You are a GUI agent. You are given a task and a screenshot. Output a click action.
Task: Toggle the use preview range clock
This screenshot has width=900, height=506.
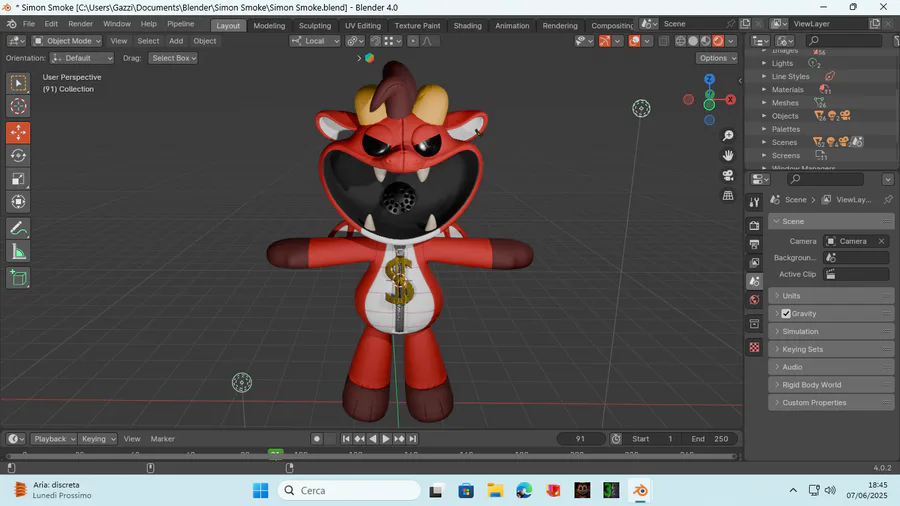click(x=616, y=439)
